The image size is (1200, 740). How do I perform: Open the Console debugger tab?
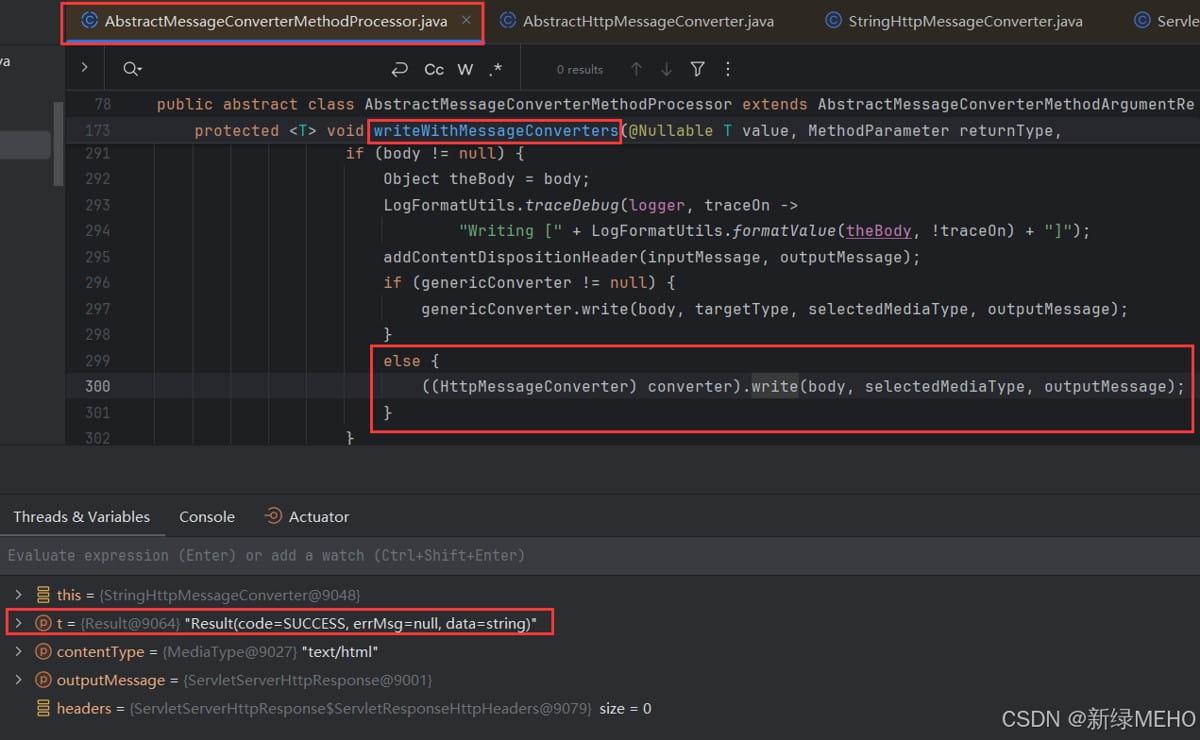207,517
